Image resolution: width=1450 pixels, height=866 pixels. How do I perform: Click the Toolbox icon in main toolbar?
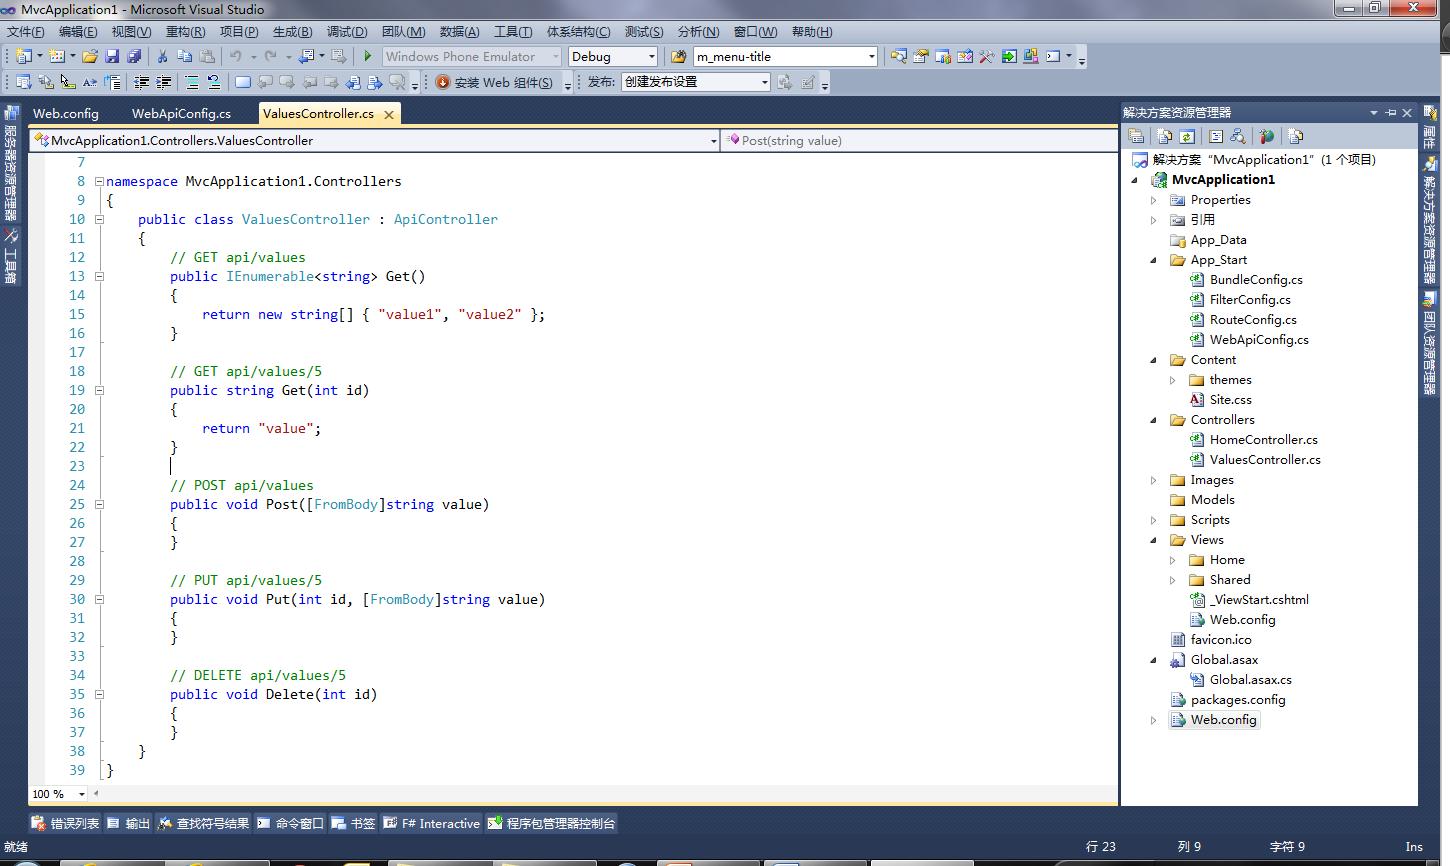[986, 57]
